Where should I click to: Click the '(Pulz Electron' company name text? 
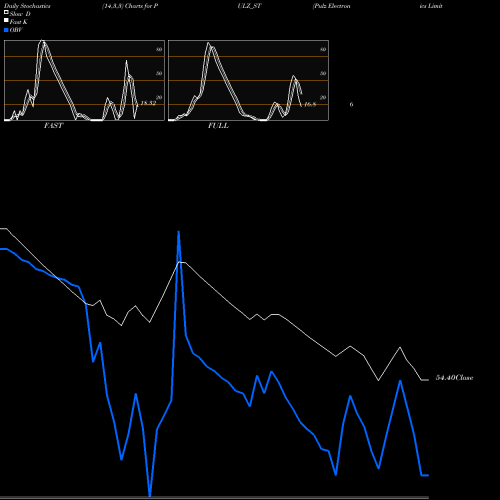(x=331, y=6)
